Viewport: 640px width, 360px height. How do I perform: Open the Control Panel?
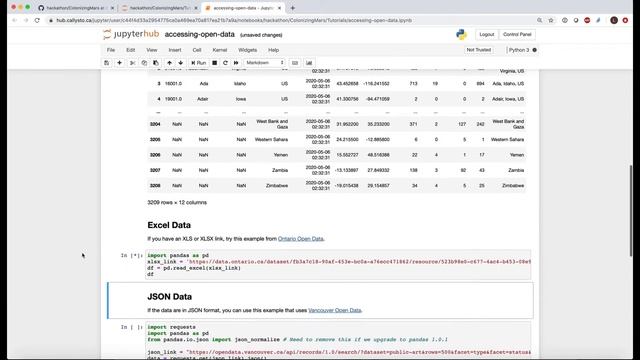(517, 35)
